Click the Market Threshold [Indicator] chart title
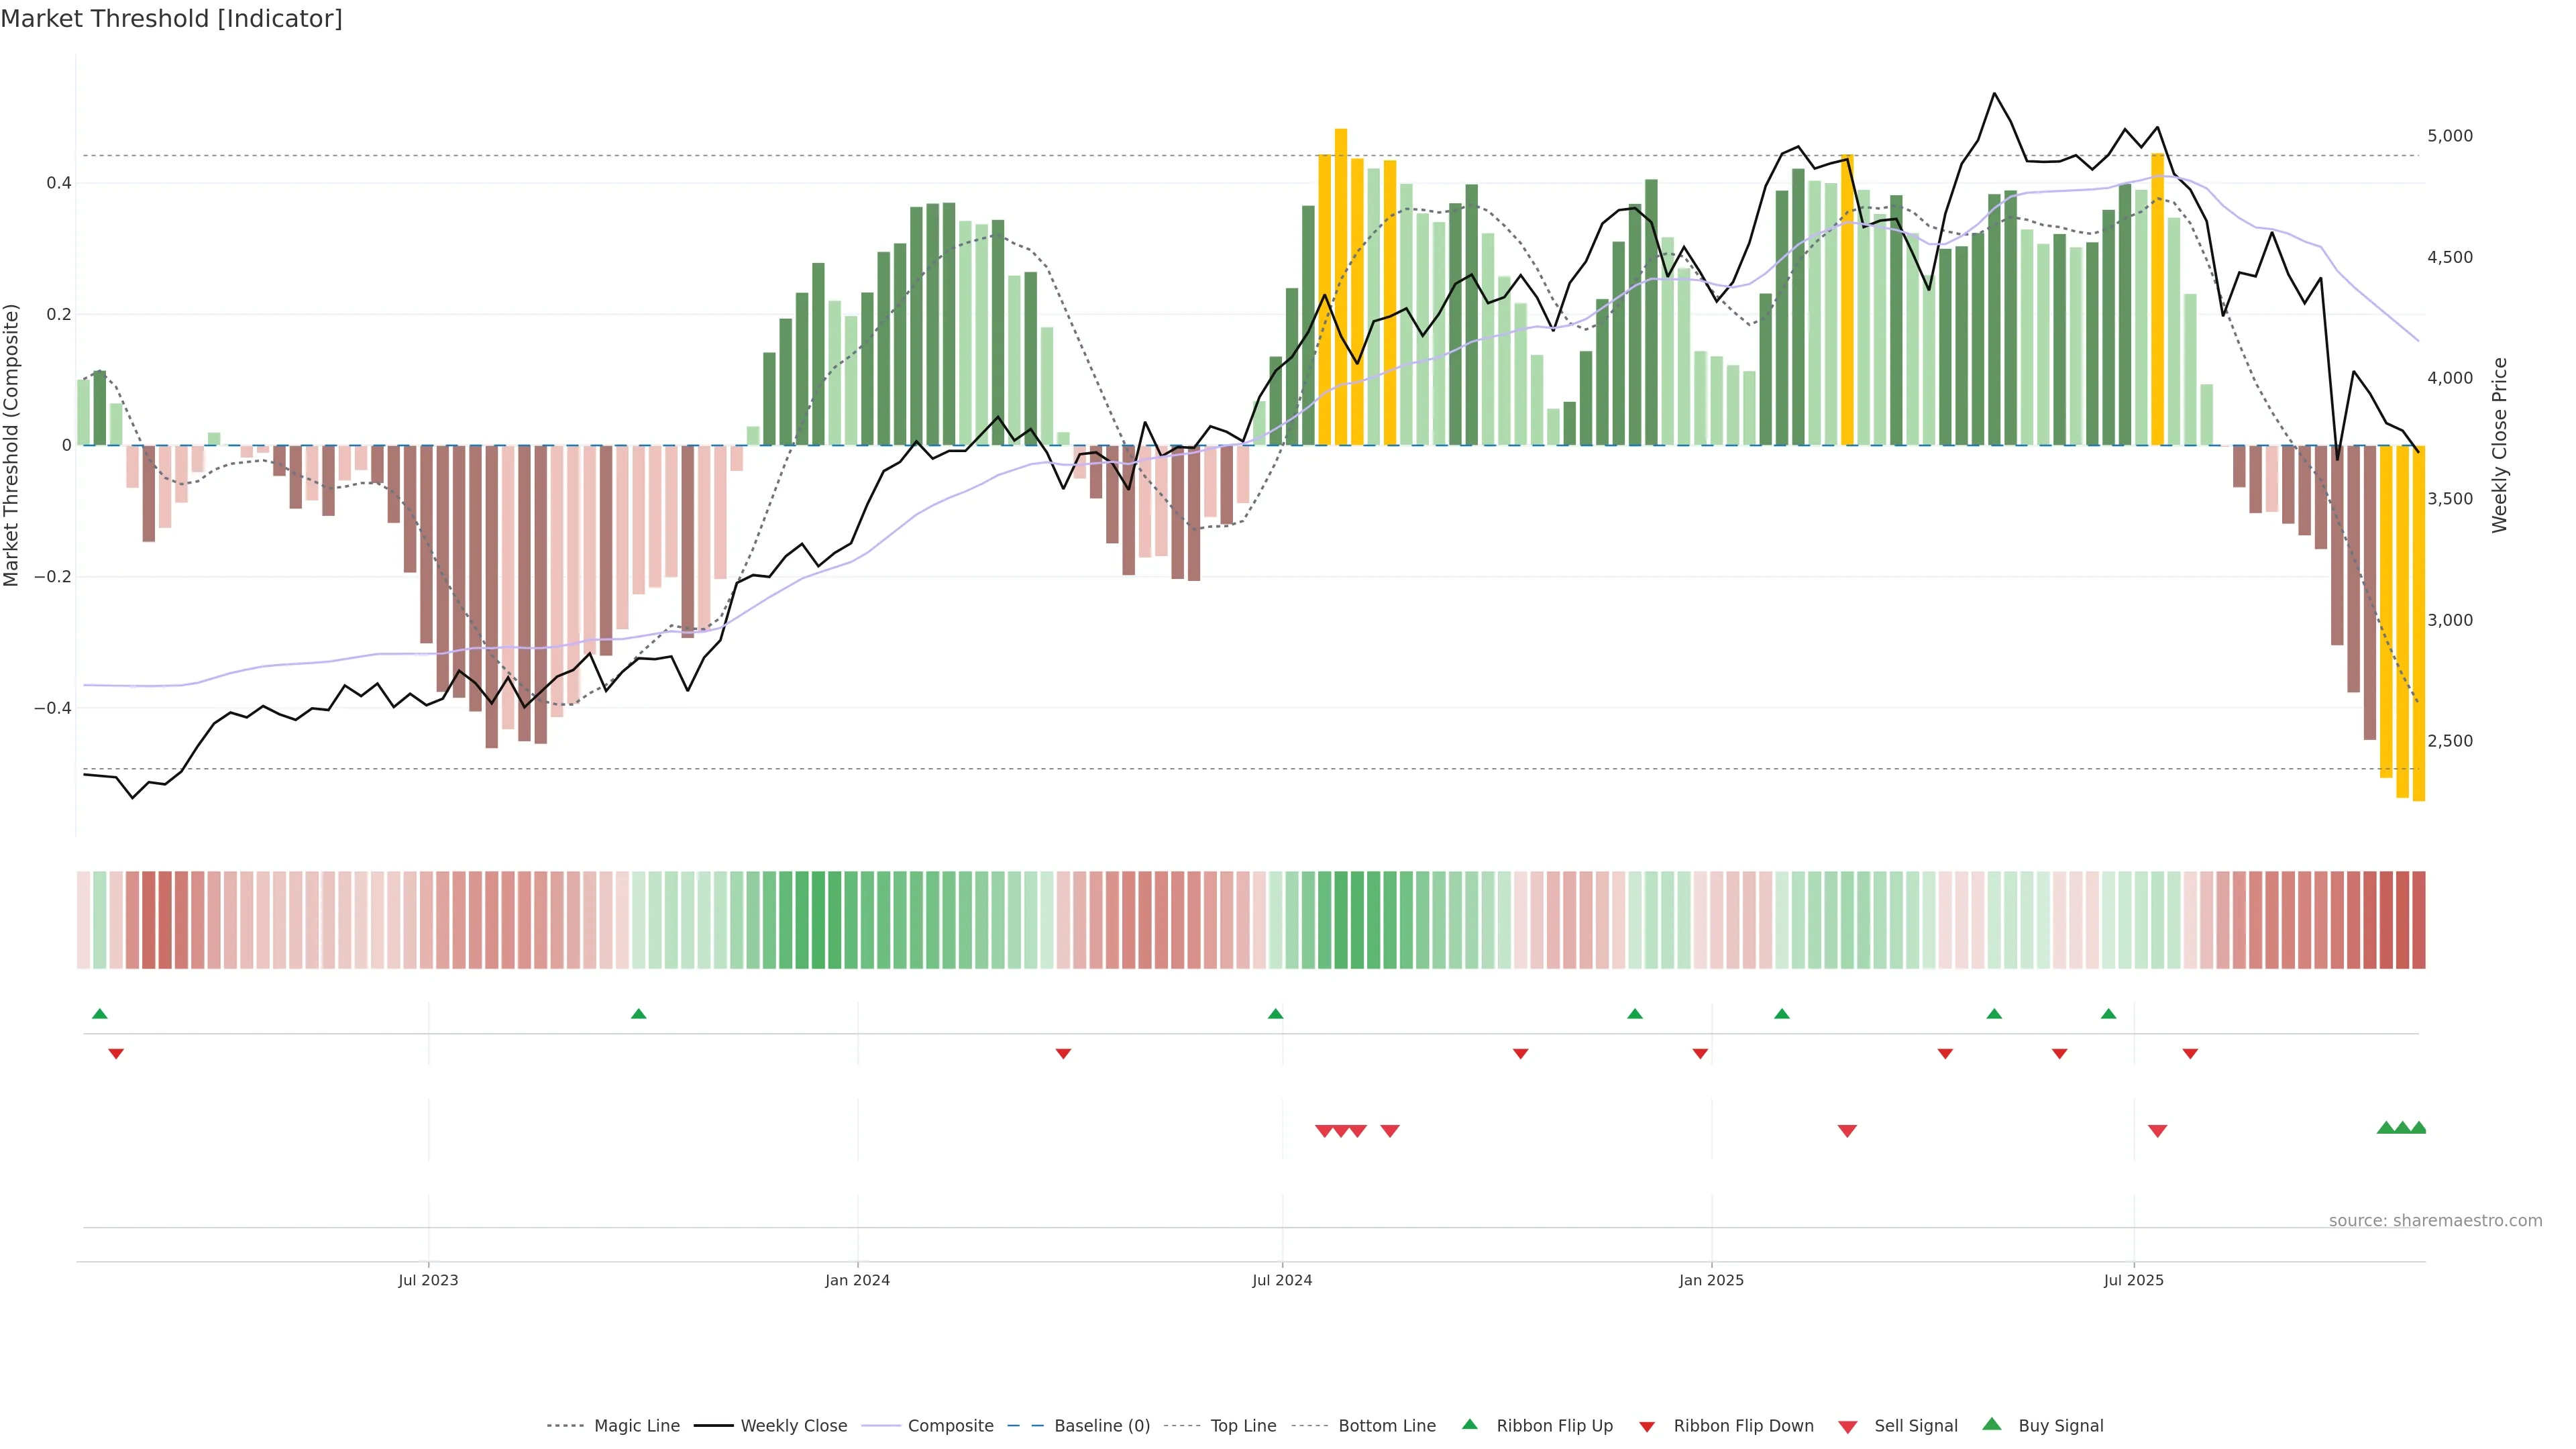2576x1449 pixels. click(x=171, y=19)
